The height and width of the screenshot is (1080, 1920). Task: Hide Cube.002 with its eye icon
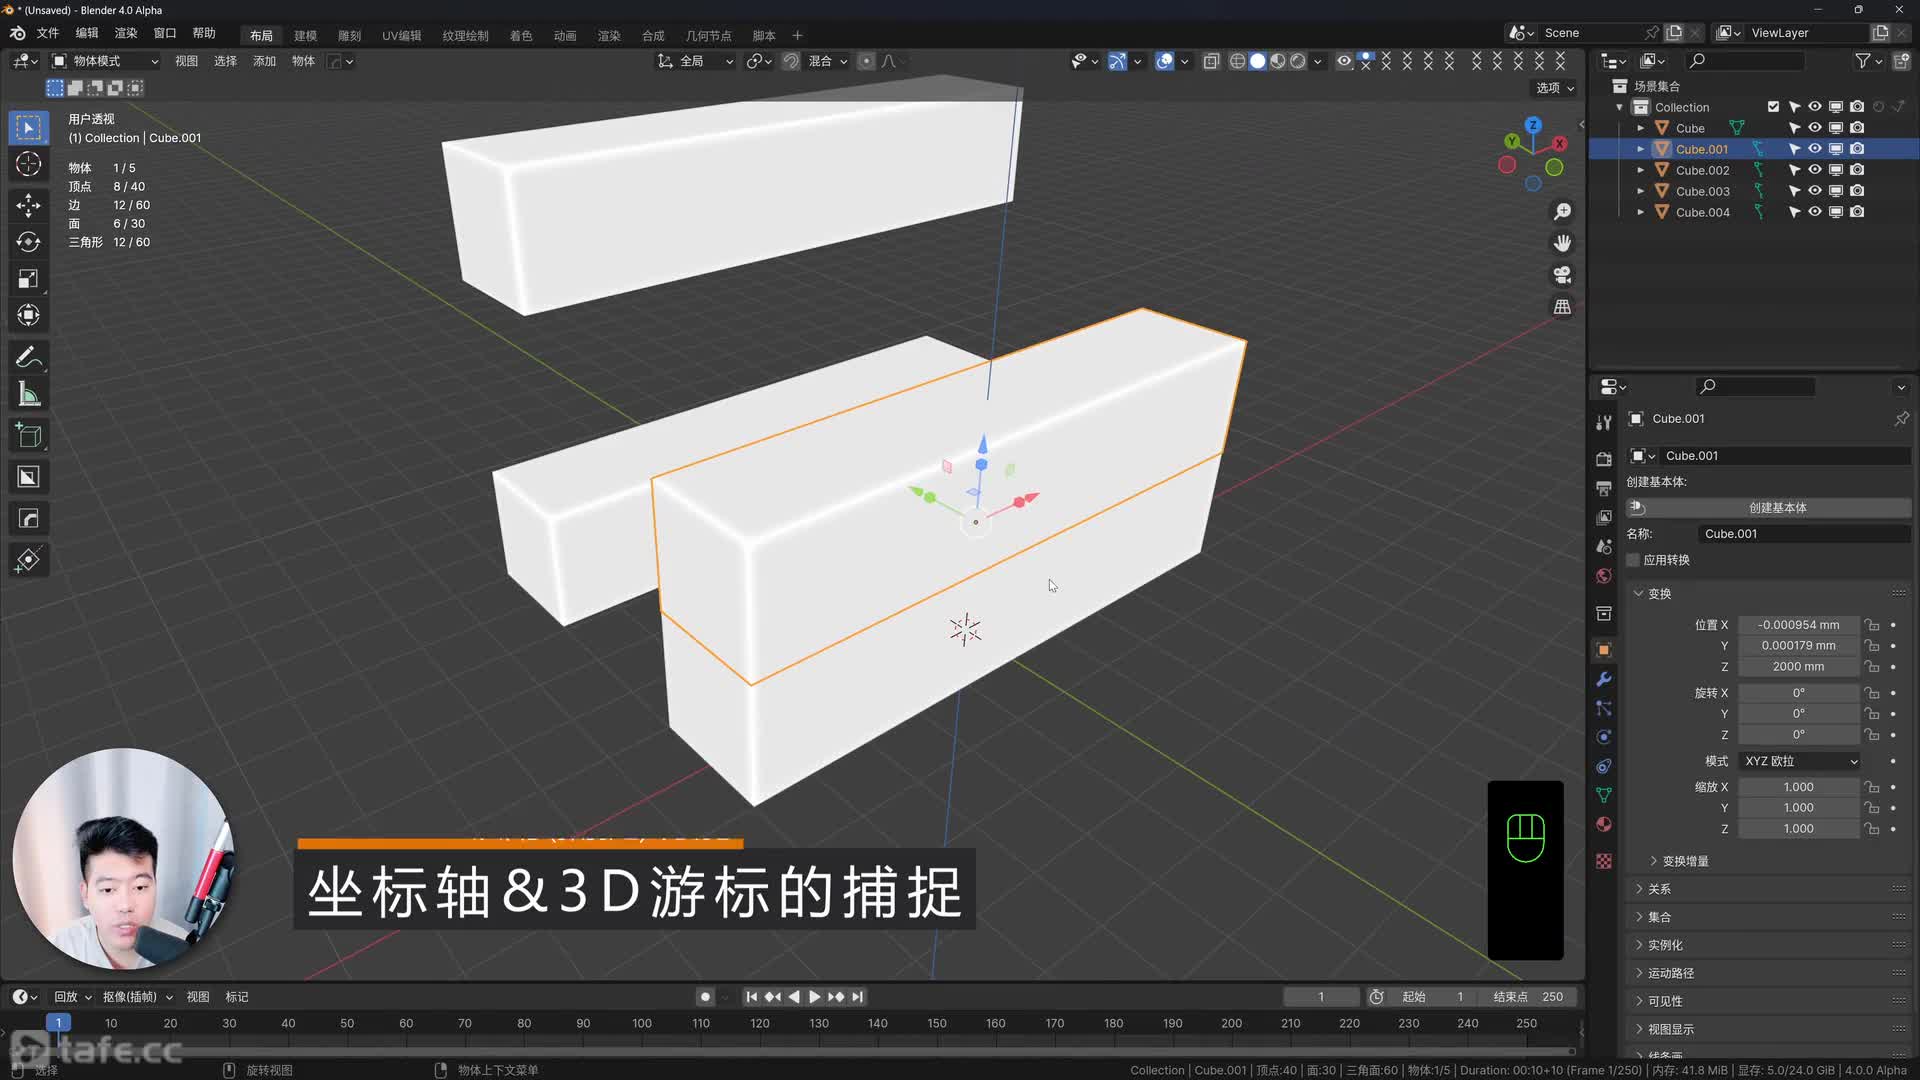click(1814, 170)
